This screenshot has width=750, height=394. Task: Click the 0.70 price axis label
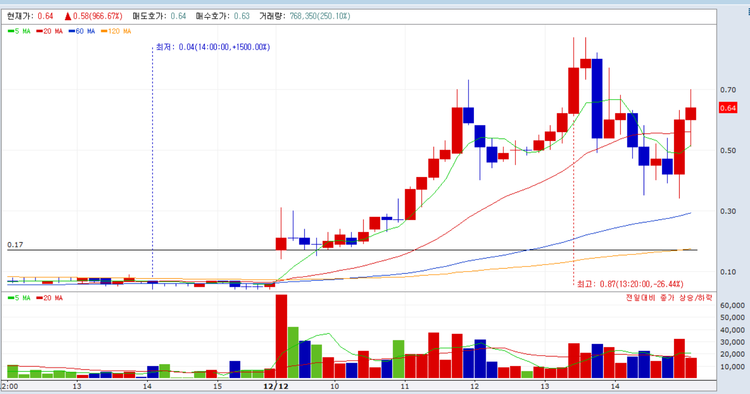(x=728, y=90)
